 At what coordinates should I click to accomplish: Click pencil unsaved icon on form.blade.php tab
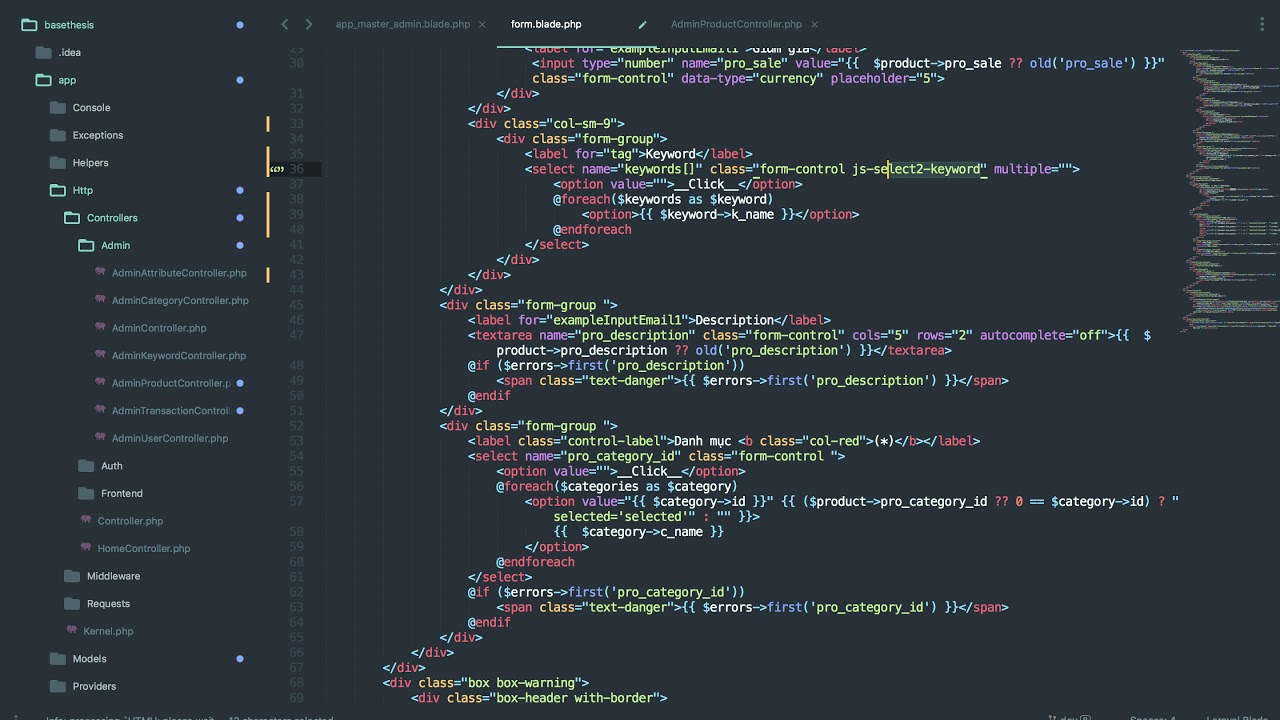(x=642, y=24)
